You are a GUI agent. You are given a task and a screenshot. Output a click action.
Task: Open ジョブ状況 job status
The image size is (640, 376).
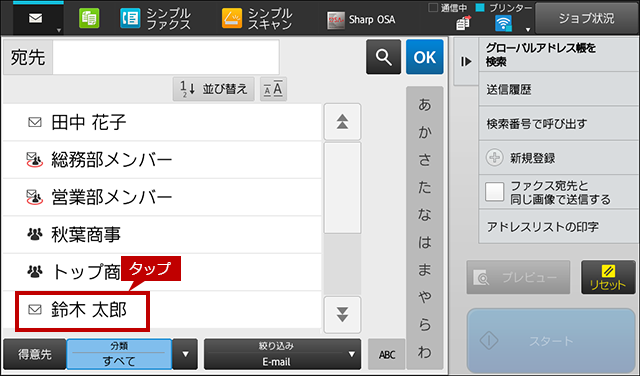tap(586, 18)
